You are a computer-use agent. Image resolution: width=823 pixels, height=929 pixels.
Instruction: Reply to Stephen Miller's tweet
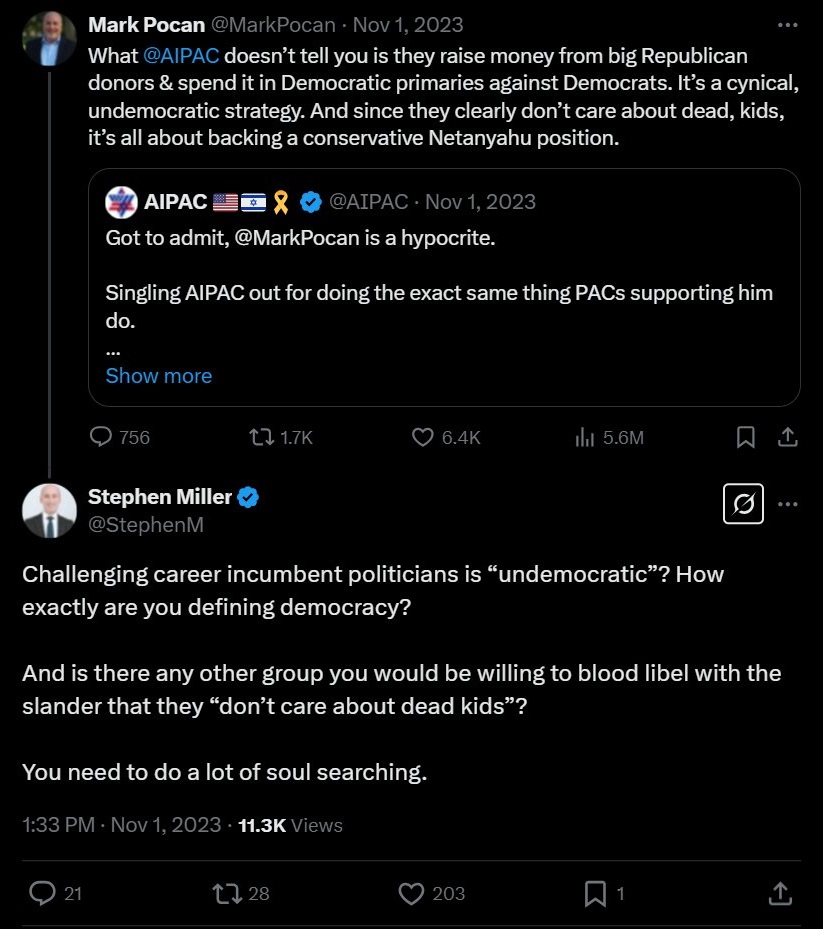(x=42, y=893)
